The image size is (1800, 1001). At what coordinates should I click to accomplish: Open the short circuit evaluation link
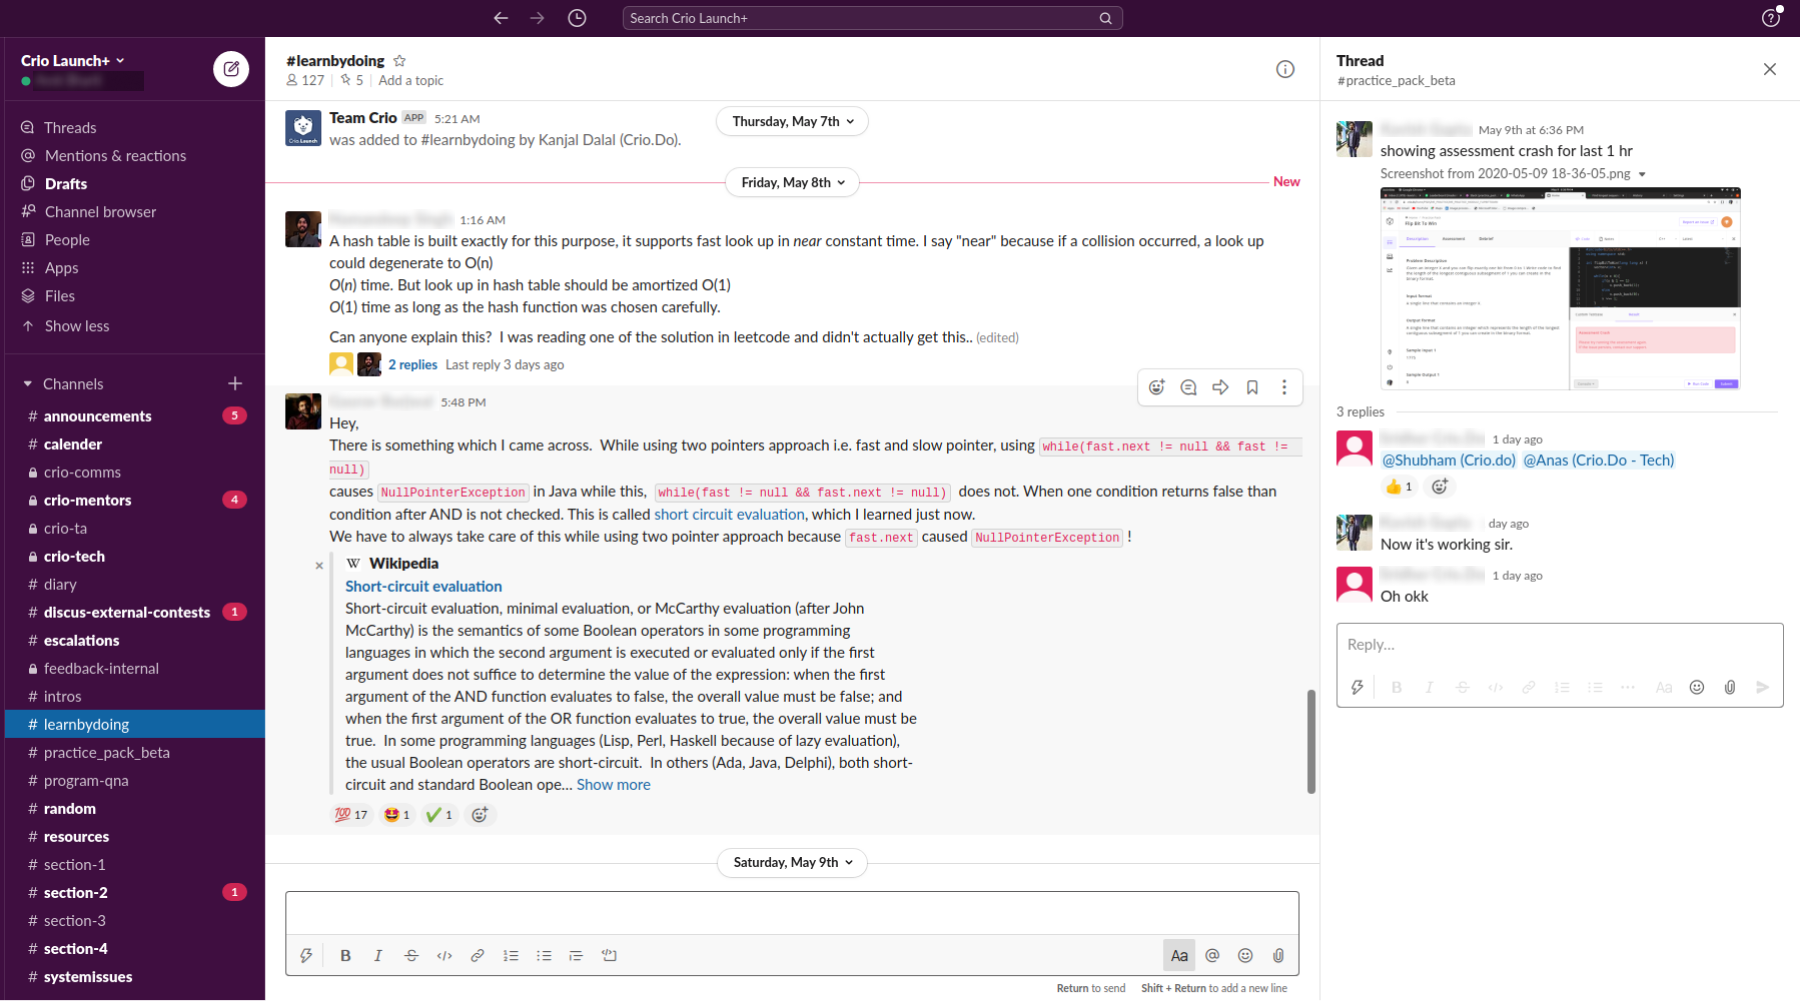[x=729, y=514]
